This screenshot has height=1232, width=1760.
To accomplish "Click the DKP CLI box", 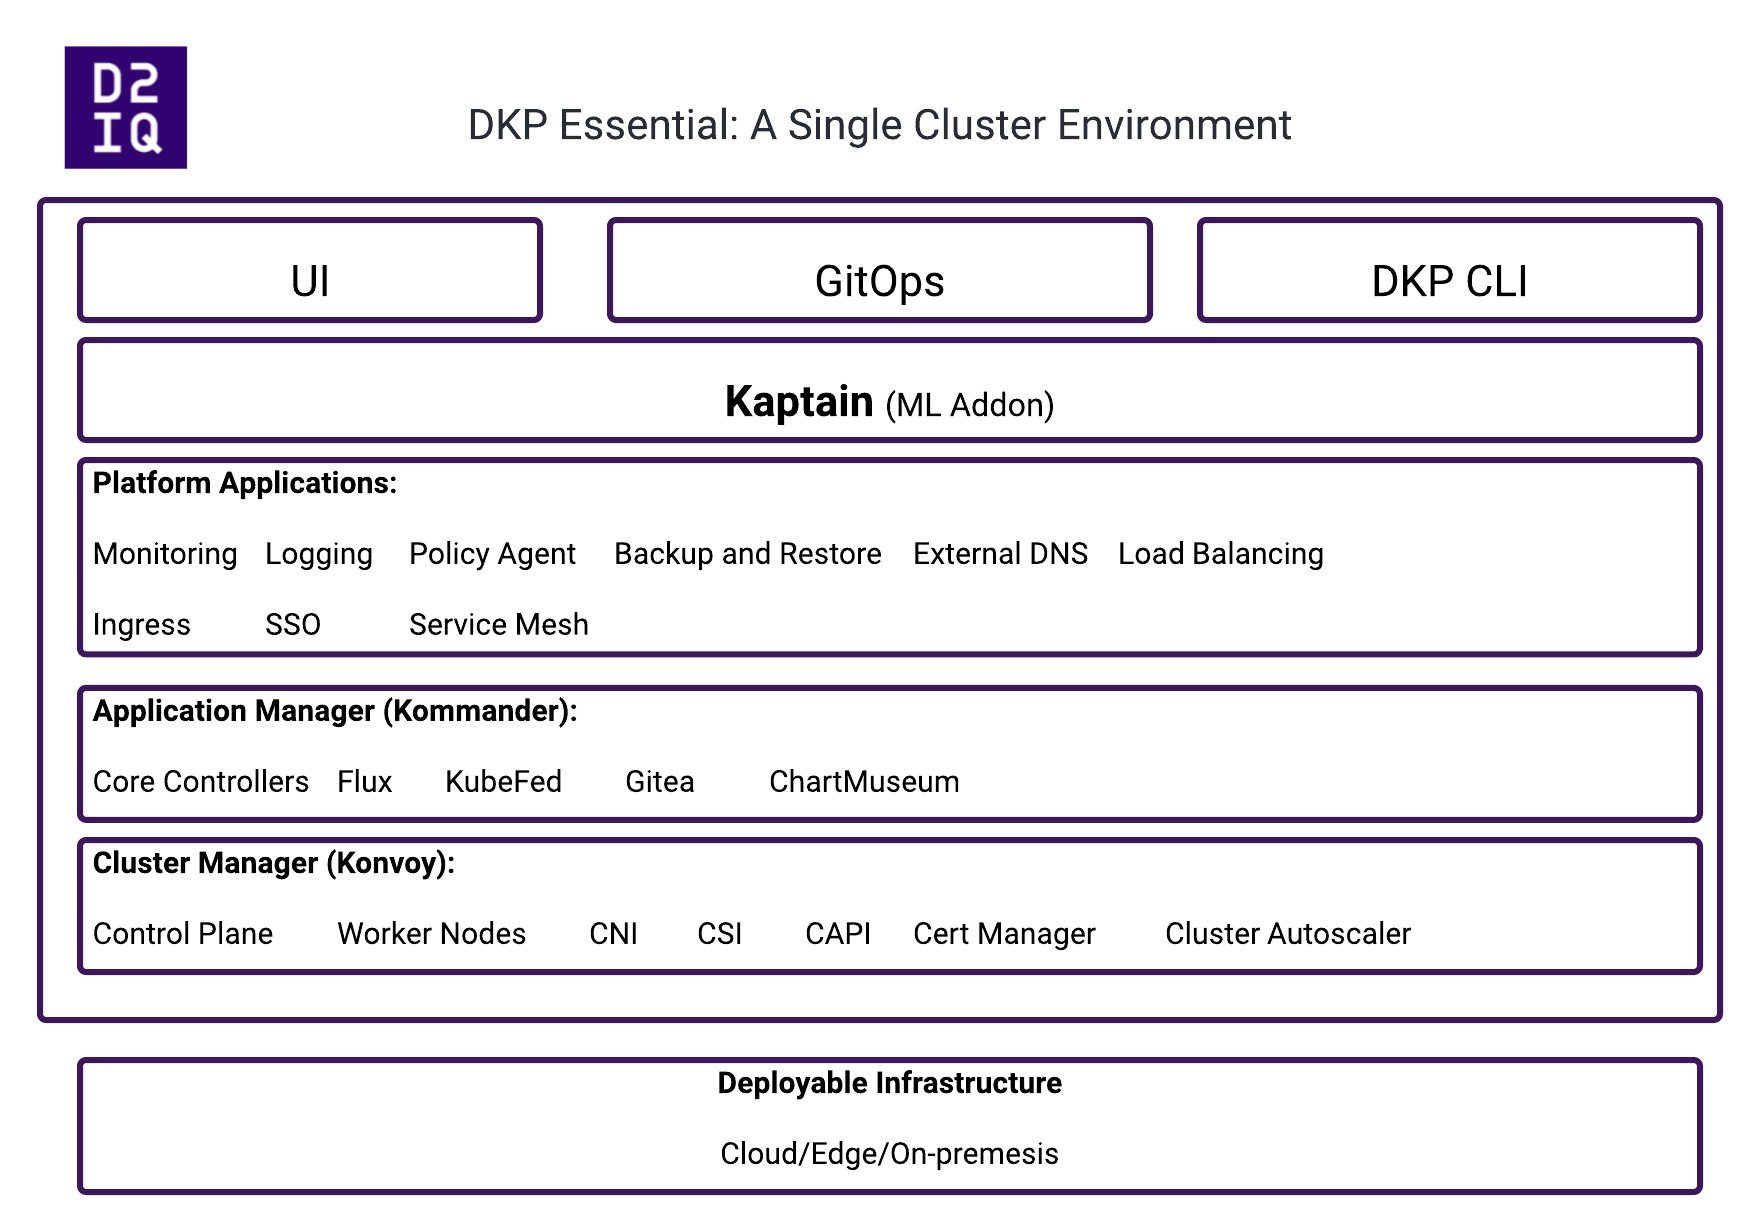I will pyautogui.click(x=1450, y=270).
